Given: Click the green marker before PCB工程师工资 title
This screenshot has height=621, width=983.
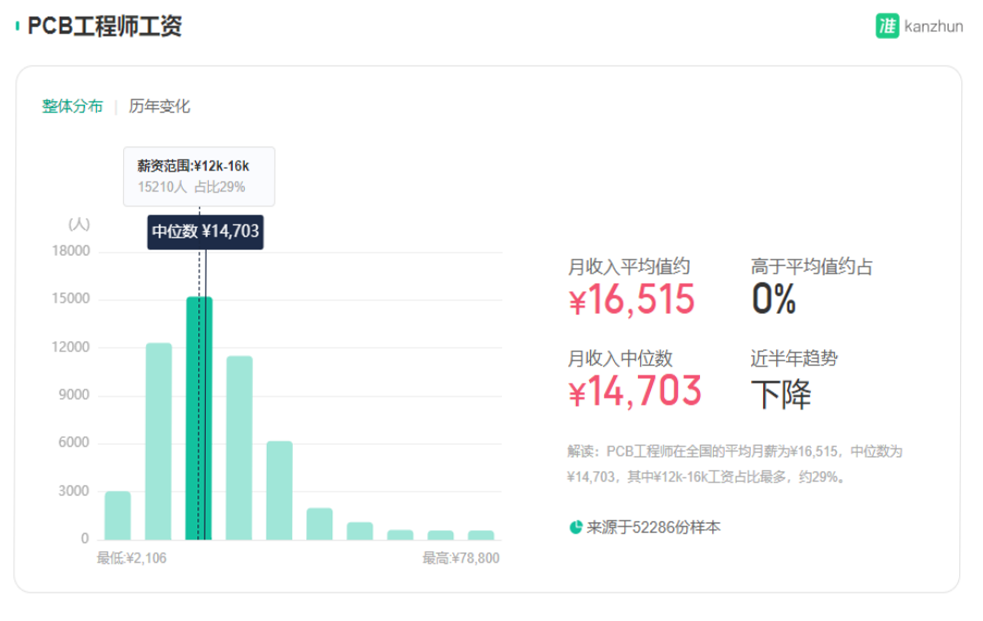Looking at the screenshot, I should point(17,27).
